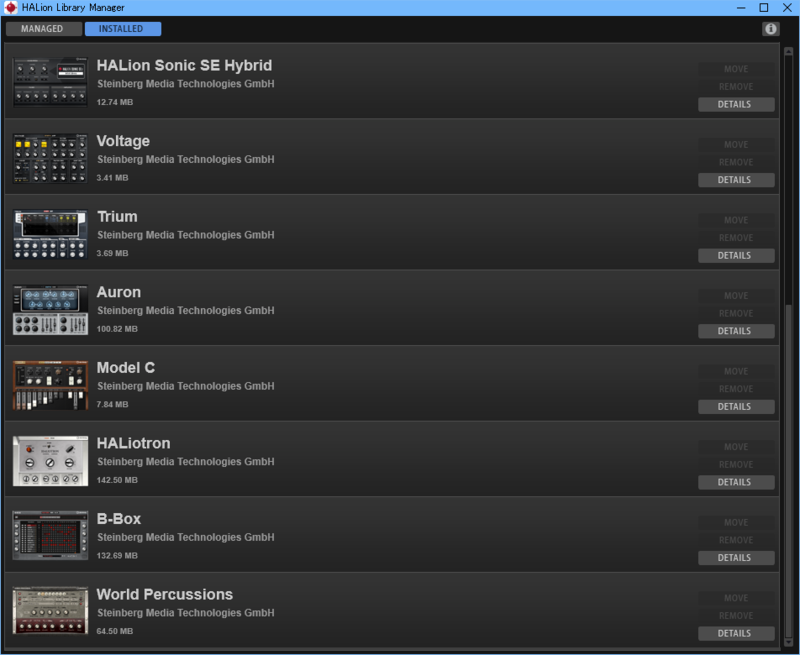This screenshot has width=800, height=655.
Task: Click the 'HALiotron' library title
Action: click(133, 443)
